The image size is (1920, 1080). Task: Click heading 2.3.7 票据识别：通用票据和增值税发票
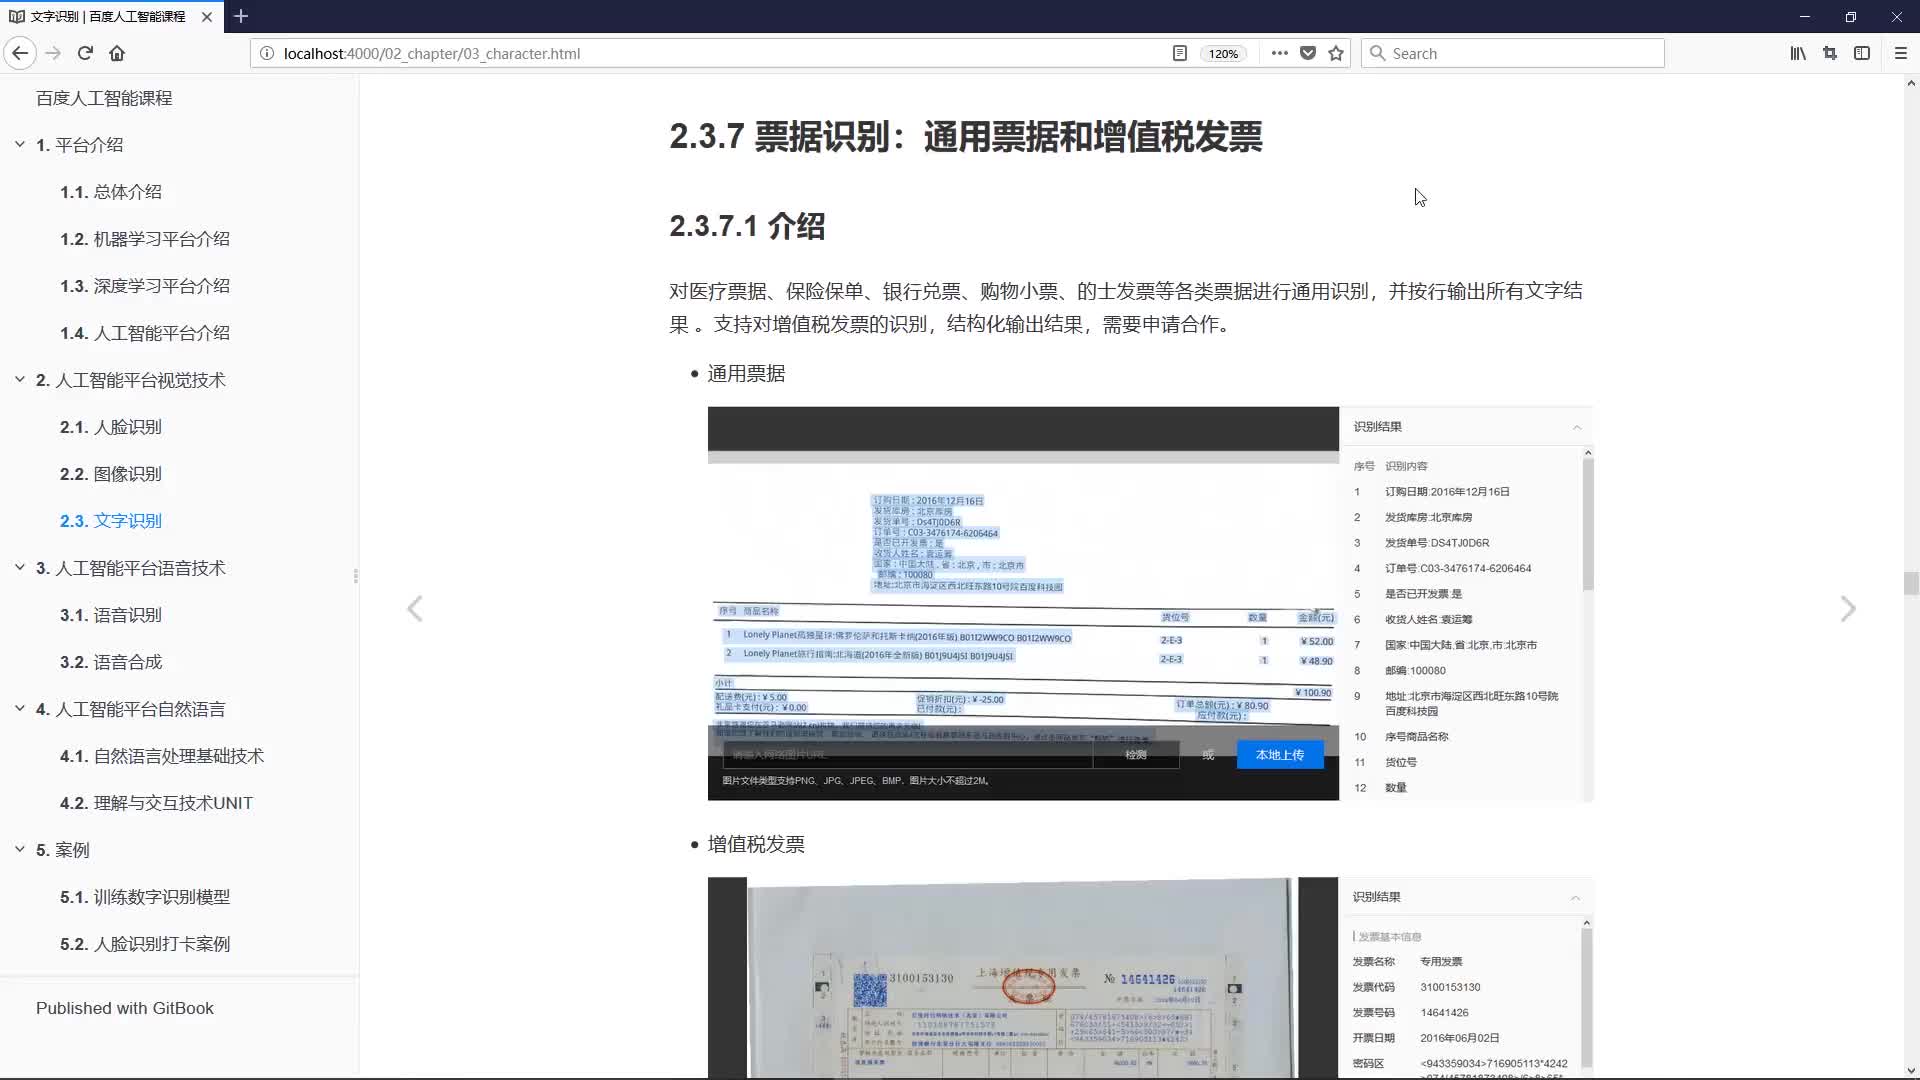pyautogui.click(x=966, y=137)
